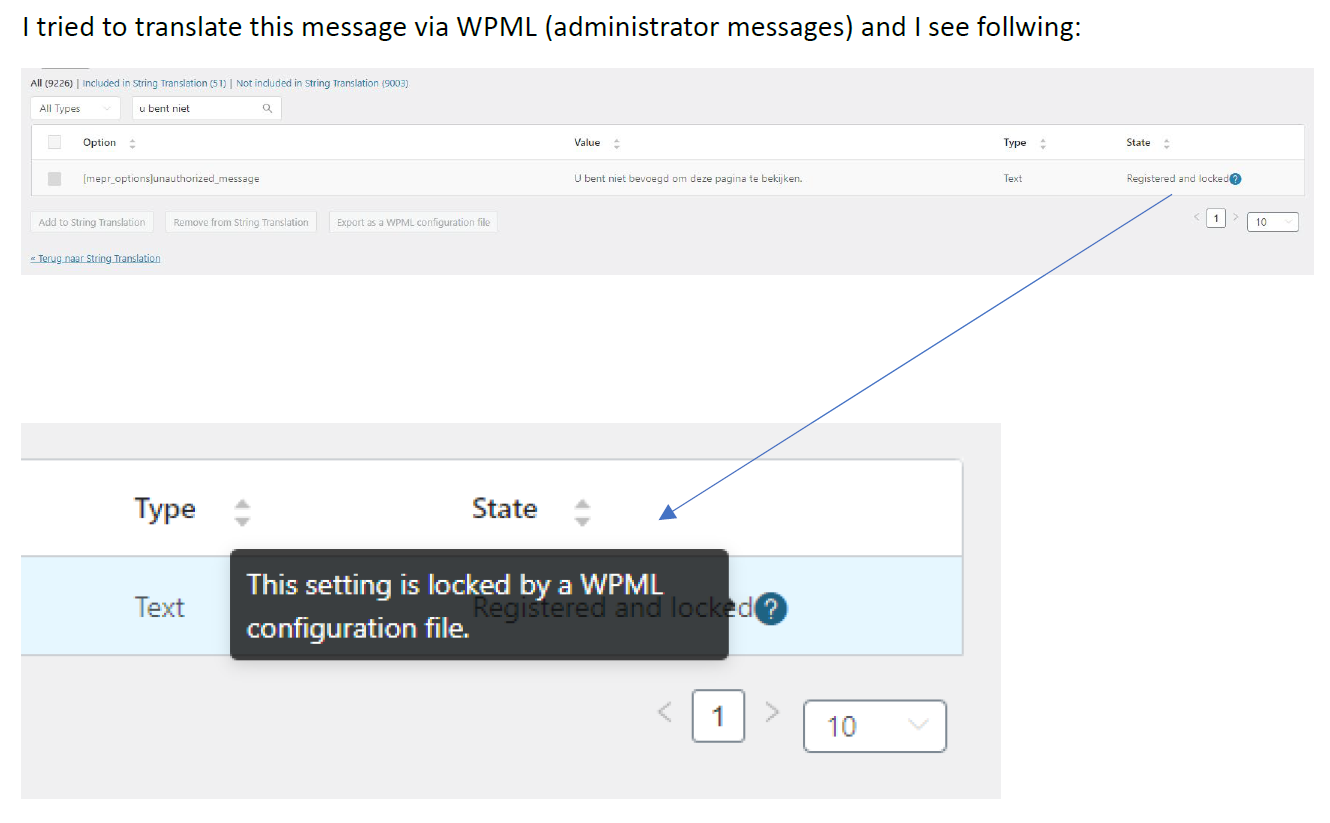Open the All Types dropdown
Screen dimensions: 1330x823
tap(75, 108)
